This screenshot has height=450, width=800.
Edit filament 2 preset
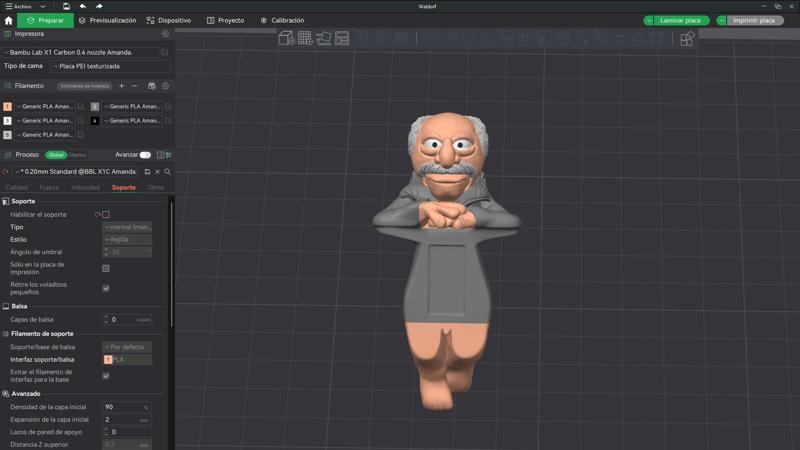pyautogui.click(x=168, y=106)
